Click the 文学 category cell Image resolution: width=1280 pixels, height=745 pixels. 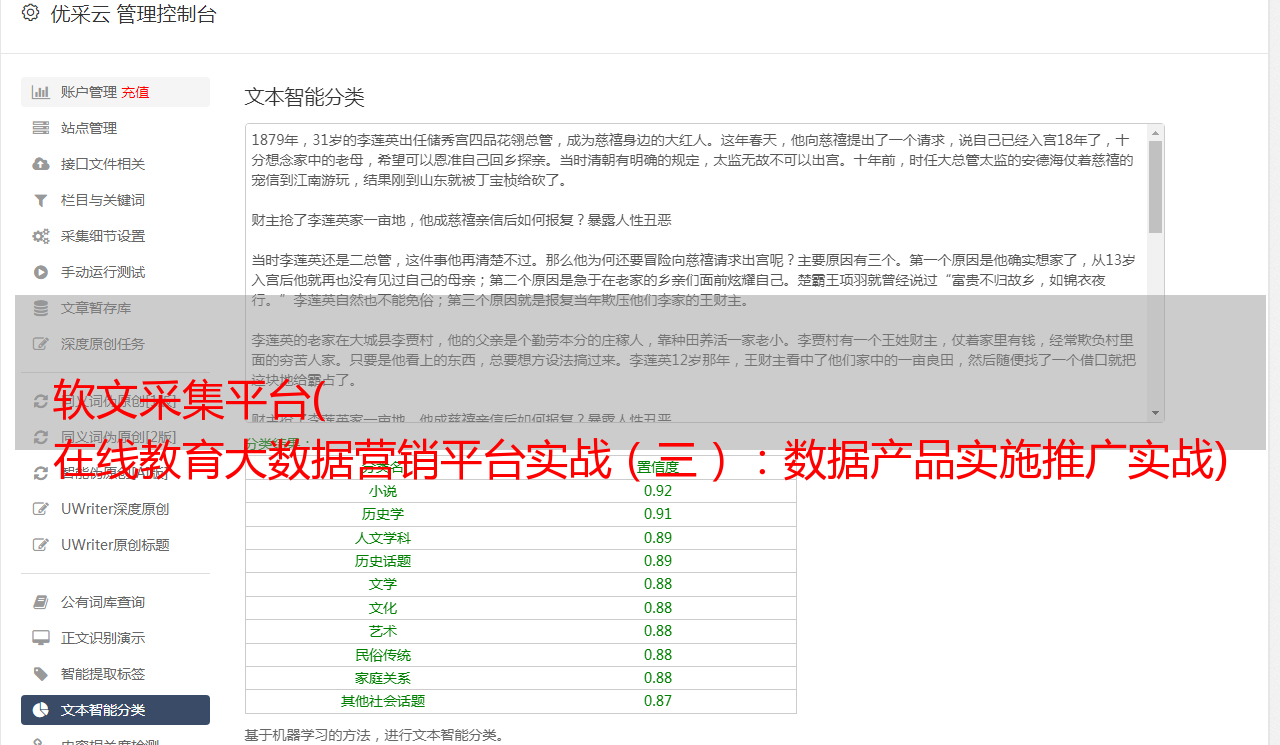point(383,584)
